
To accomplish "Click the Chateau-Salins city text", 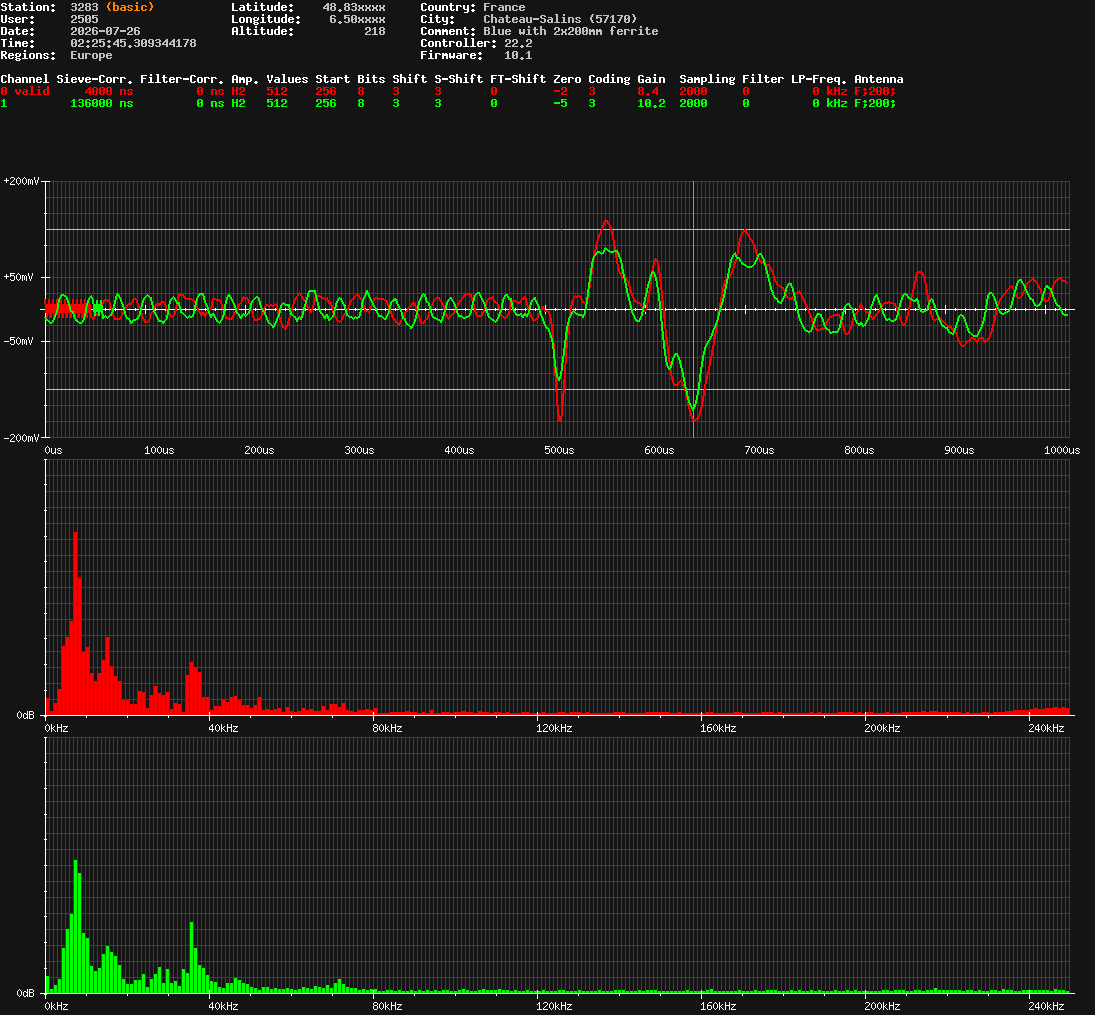I will (531, 19).
